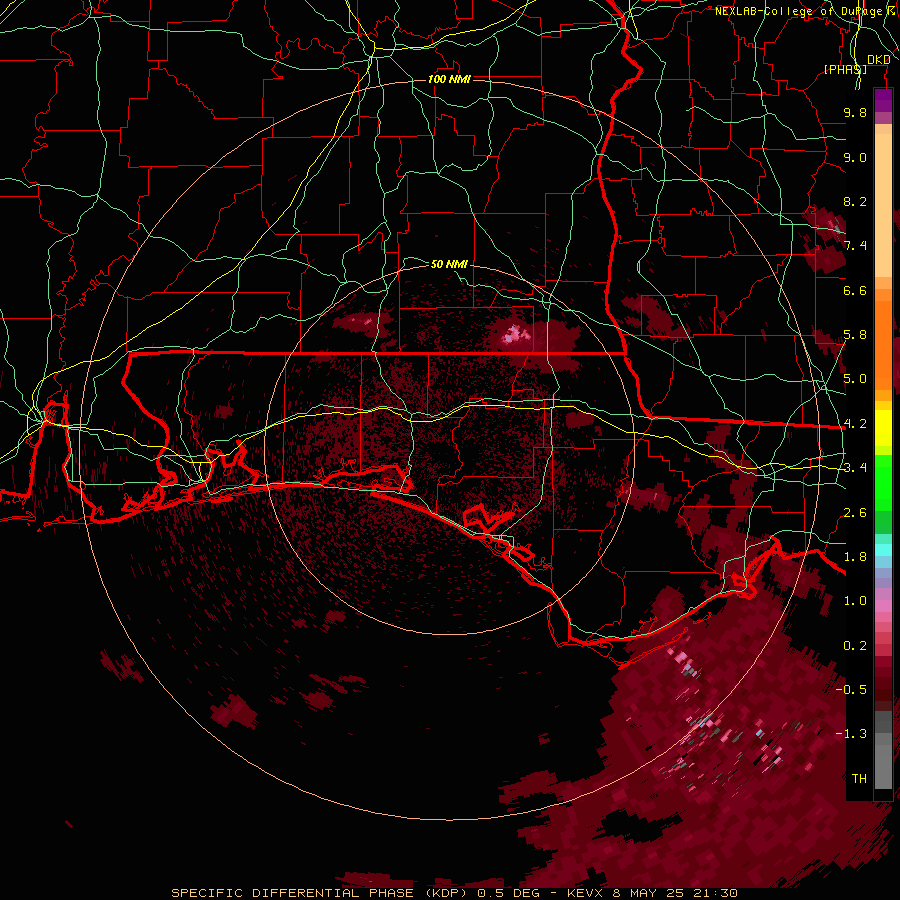Click '(KDP)' in the bottom caption
The image size is (900, 900).
pyautogui.click(x=448, y=893)
